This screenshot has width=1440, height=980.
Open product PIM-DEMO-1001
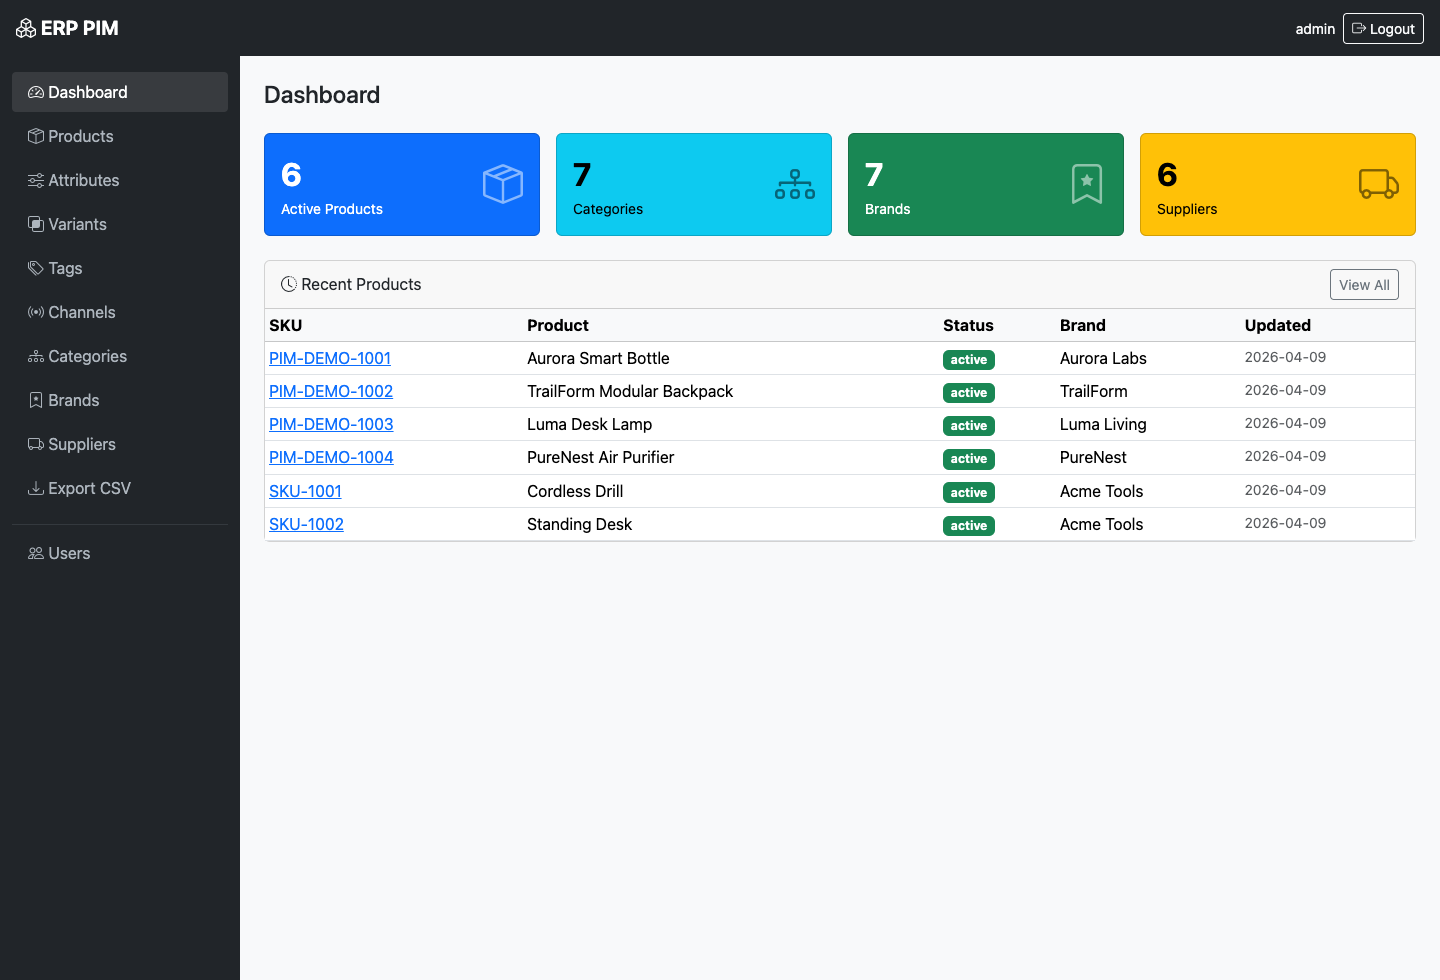pos(329,358)
